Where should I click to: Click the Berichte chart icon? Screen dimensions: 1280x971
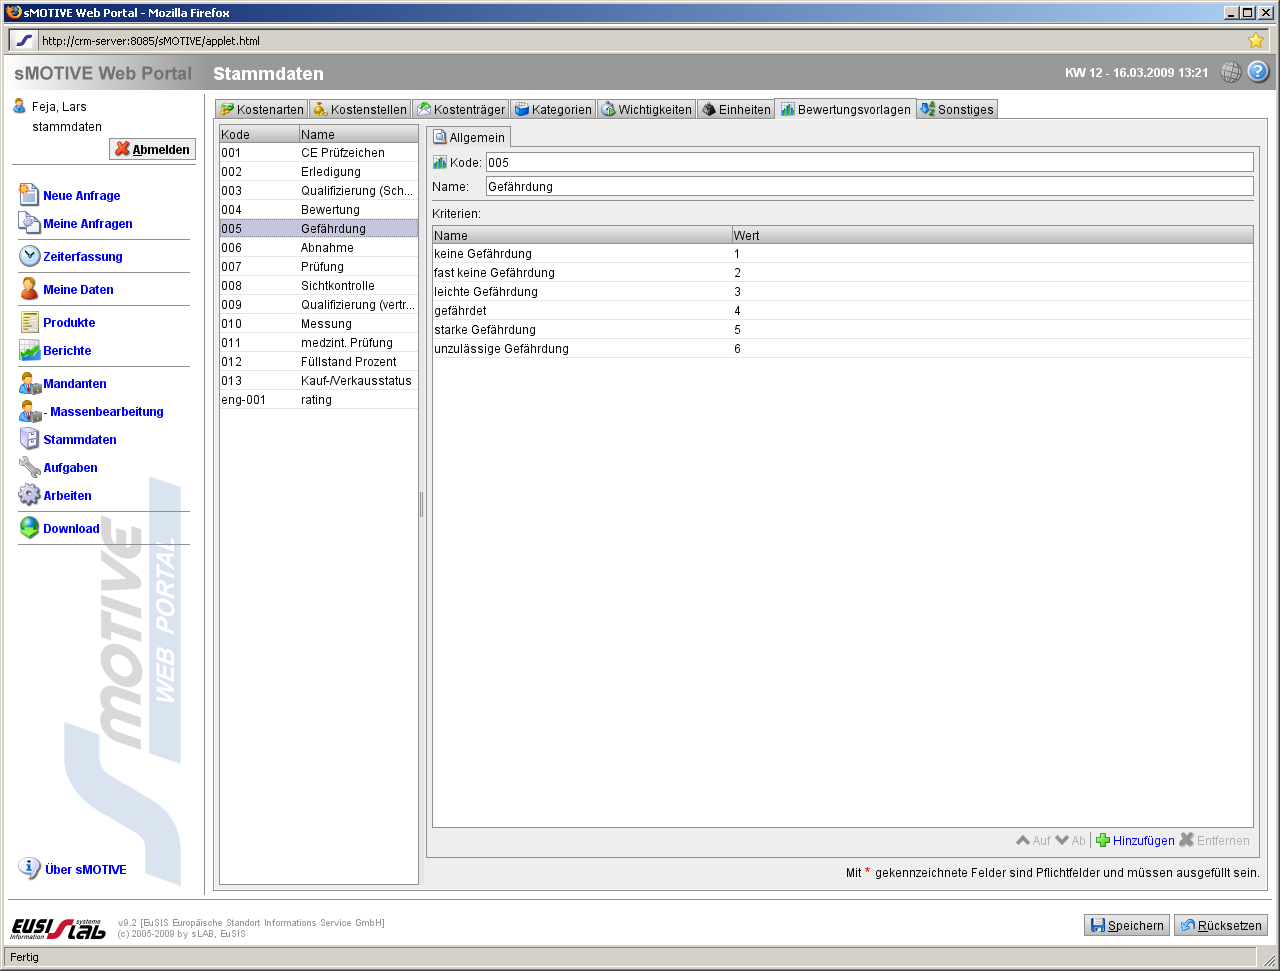coord(29,350)
